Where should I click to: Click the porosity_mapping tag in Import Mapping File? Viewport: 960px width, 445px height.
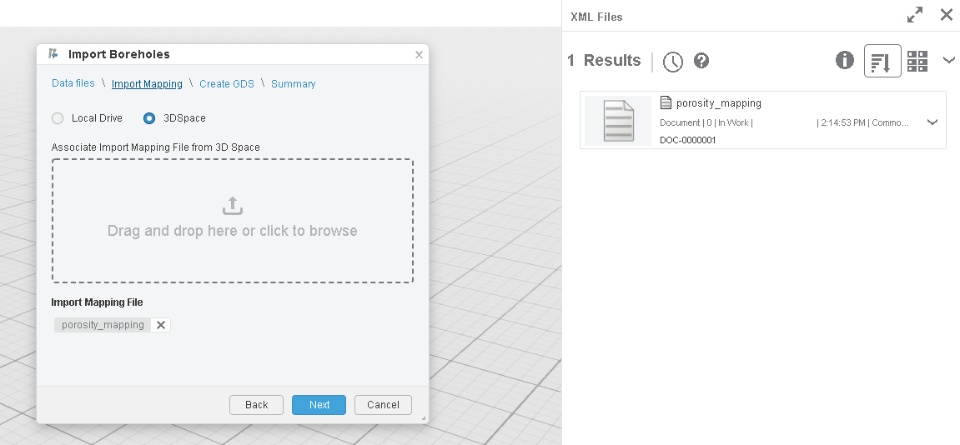tap(103, 325)
